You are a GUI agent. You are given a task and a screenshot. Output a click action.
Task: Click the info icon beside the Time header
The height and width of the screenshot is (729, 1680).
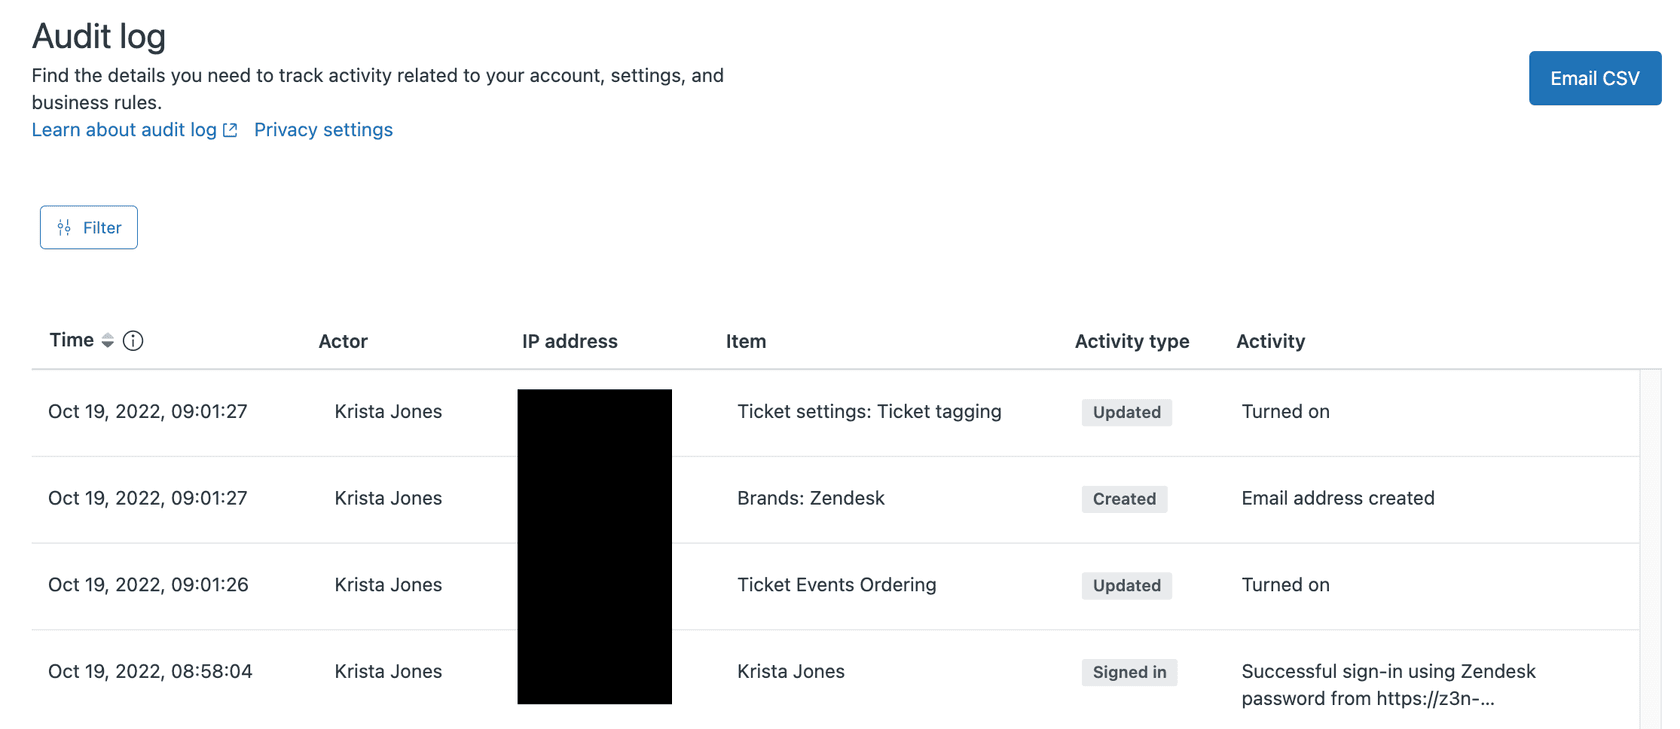[x=133, y=340]
